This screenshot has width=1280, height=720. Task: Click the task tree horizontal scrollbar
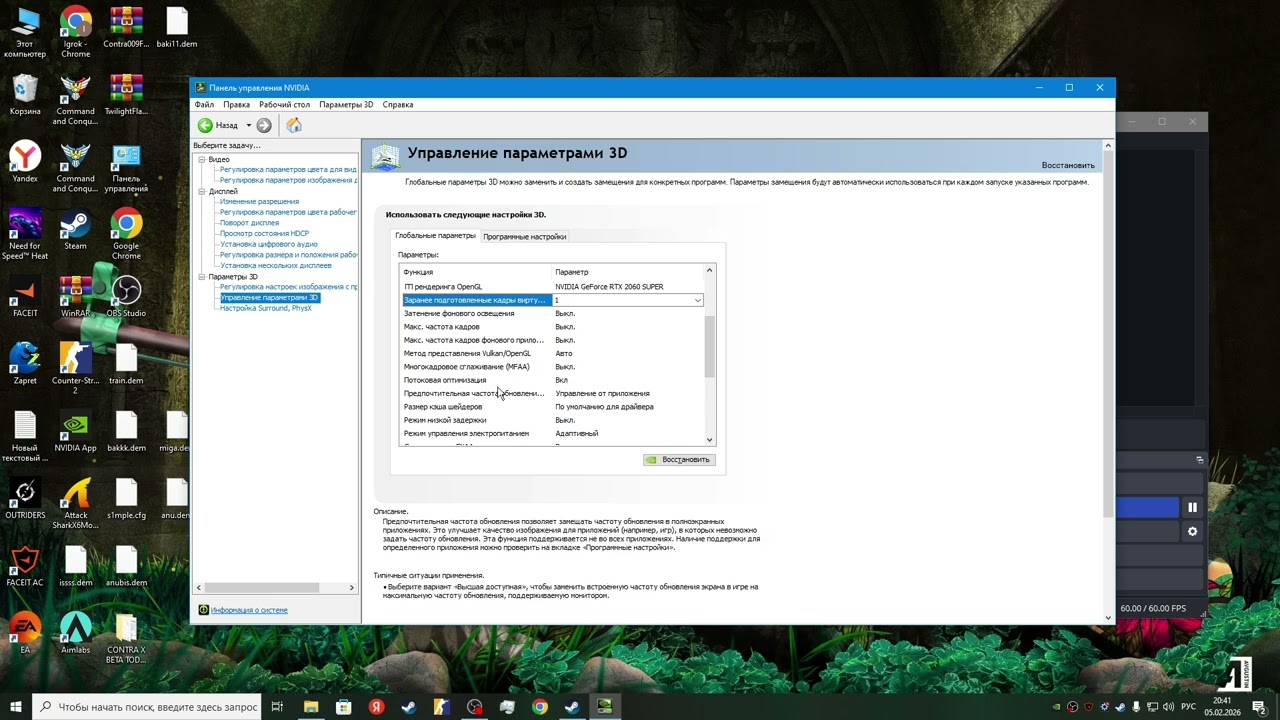point(262,587)
